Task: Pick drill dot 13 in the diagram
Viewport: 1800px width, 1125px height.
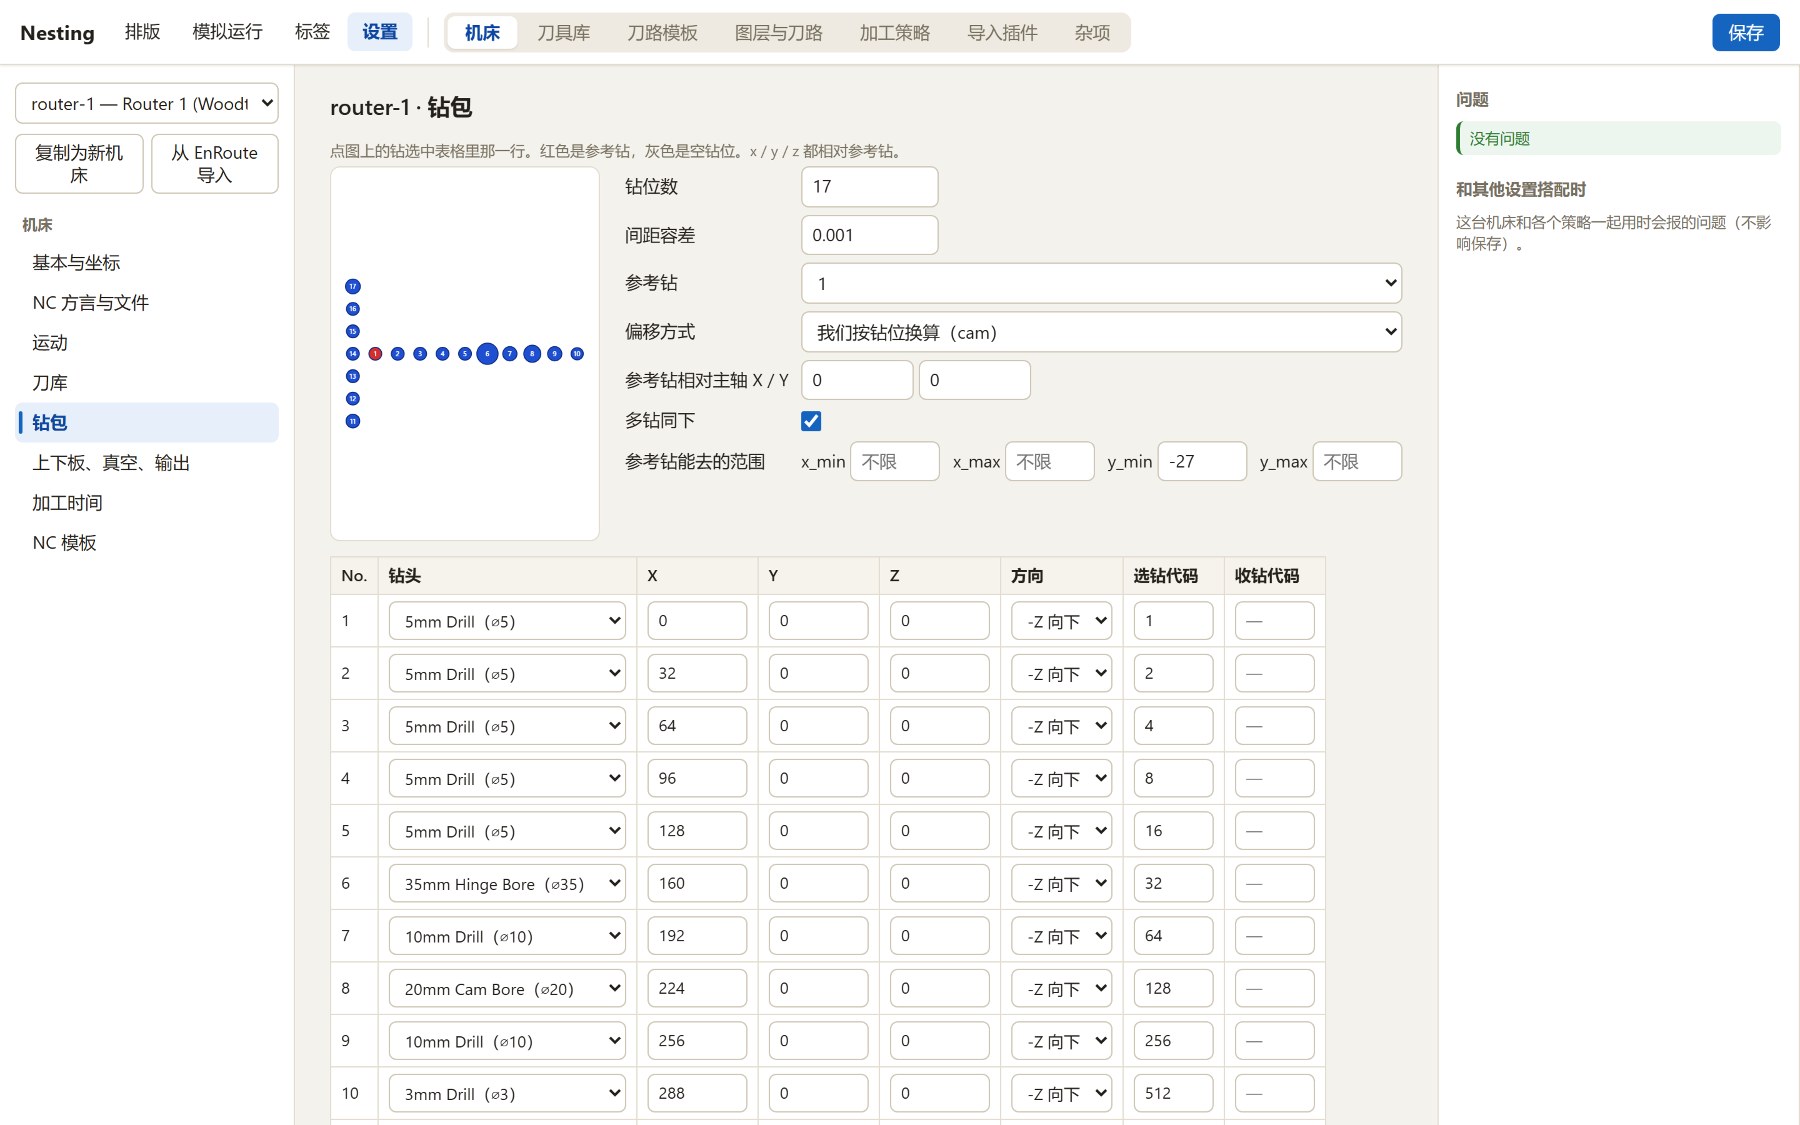Action: pos(353,376)
